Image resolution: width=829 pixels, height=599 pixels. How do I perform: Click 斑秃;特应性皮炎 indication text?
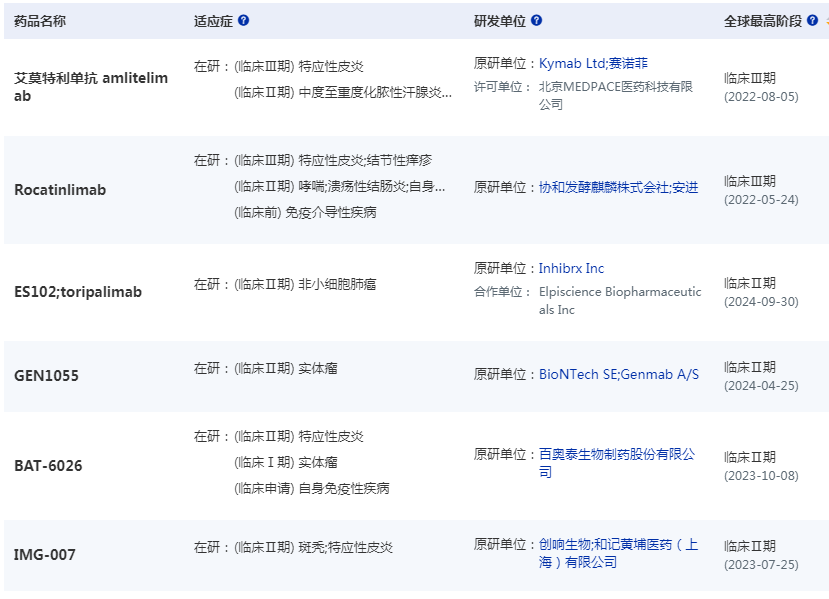[345, 547]
